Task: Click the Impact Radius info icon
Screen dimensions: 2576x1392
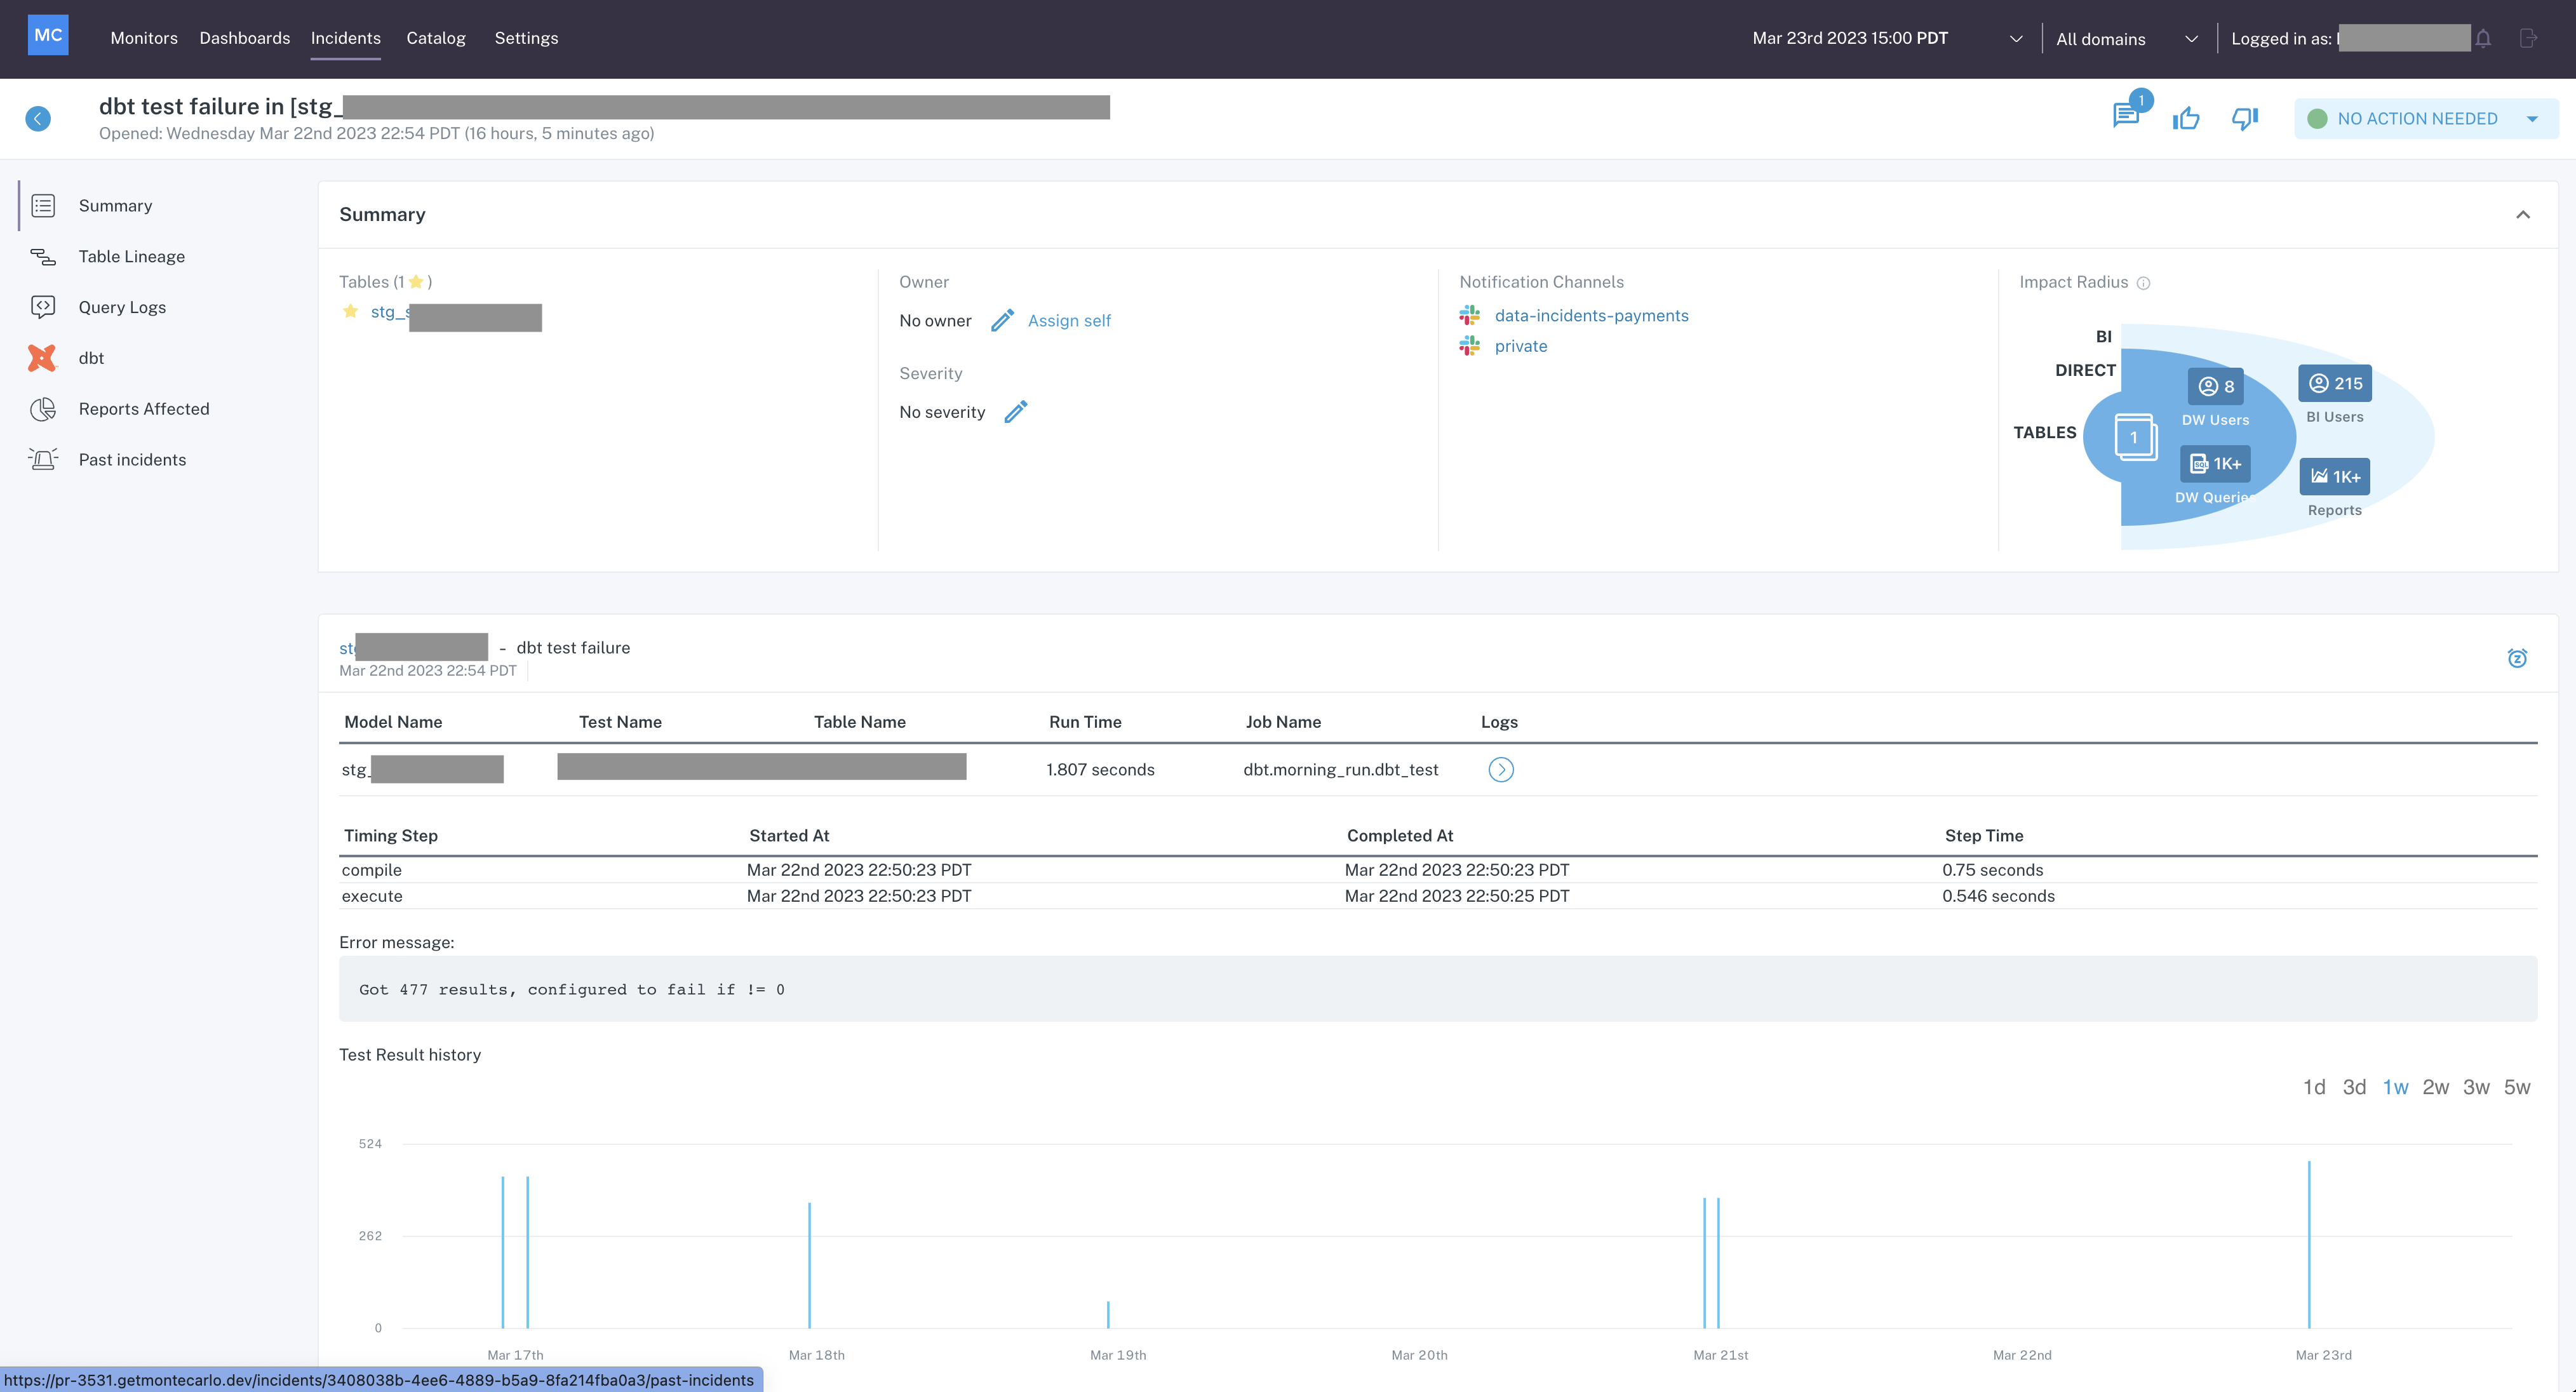Action: (2143, 283)
